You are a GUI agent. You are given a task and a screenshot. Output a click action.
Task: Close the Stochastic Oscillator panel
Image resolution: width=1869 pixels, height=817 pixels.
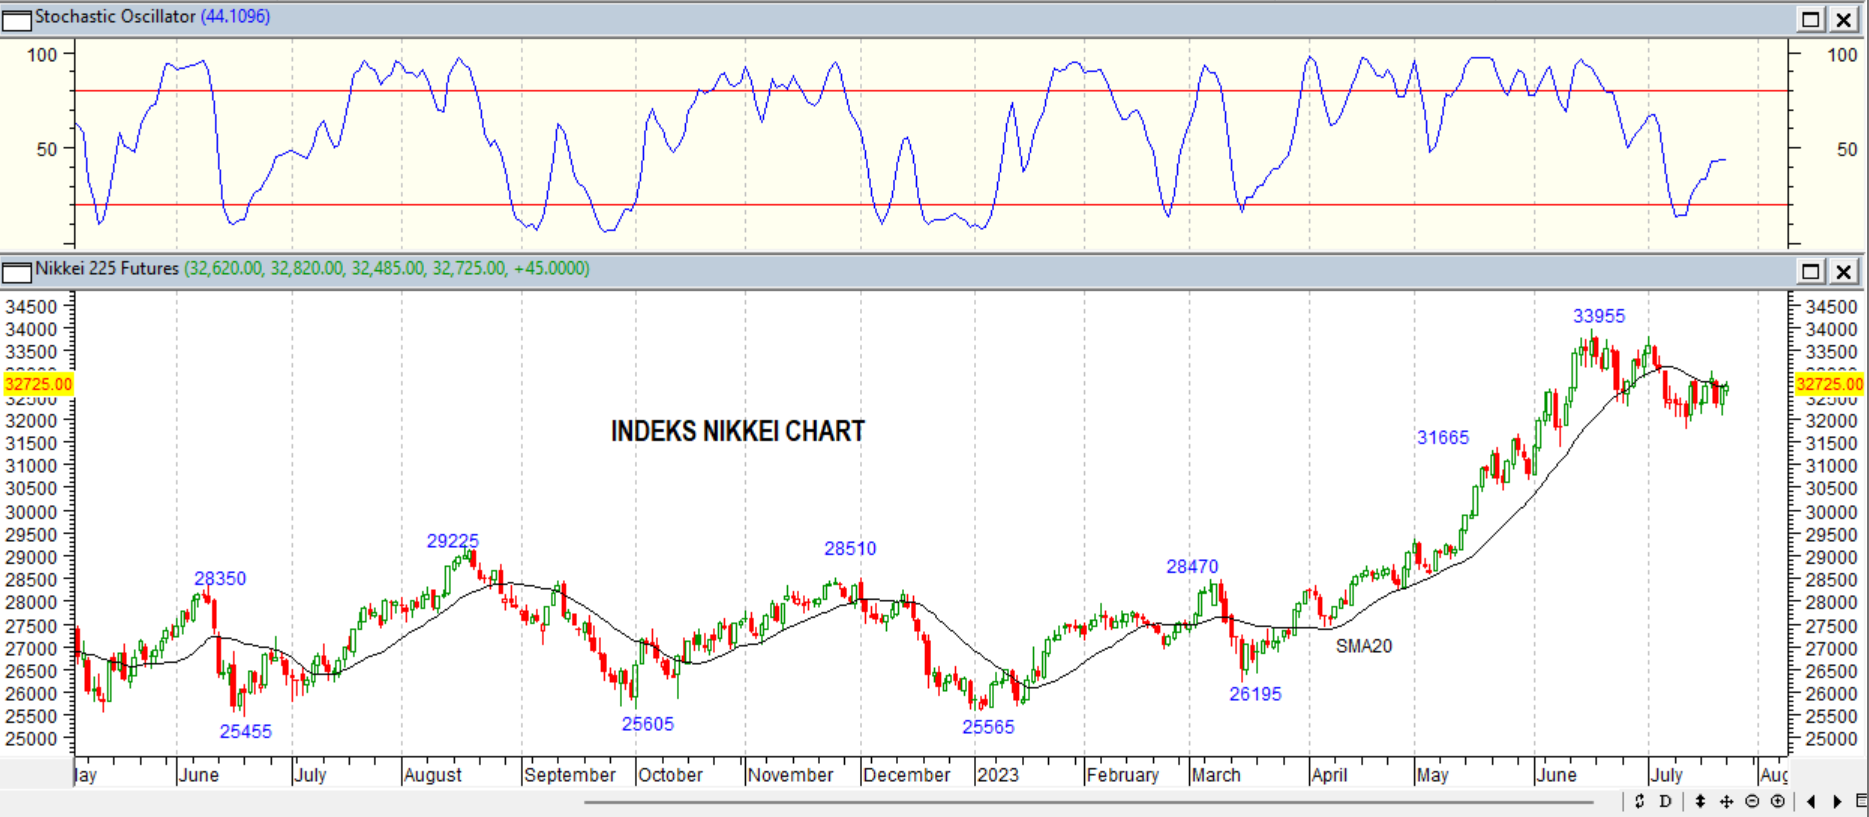(x=1843, y=19)
